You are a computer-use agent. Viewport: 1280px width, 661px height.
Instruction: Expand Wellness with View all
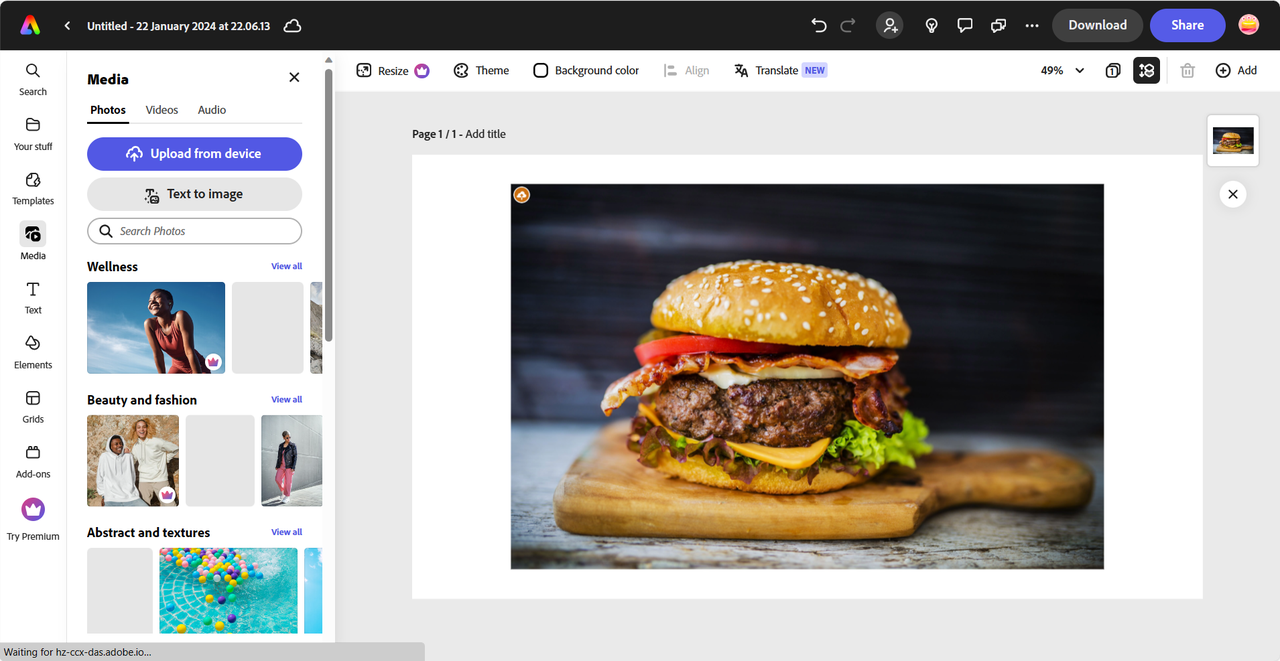286,266
